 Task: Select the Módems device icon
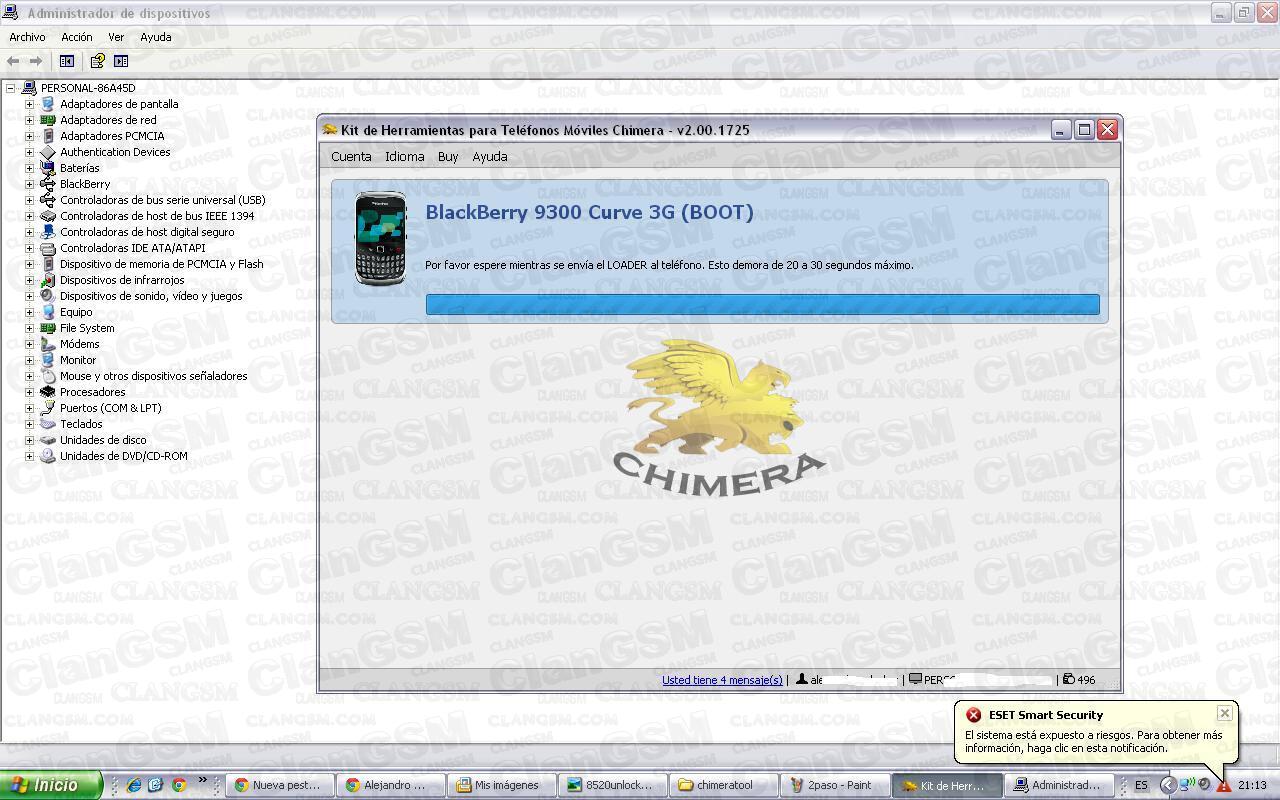[x=47, y=344]
